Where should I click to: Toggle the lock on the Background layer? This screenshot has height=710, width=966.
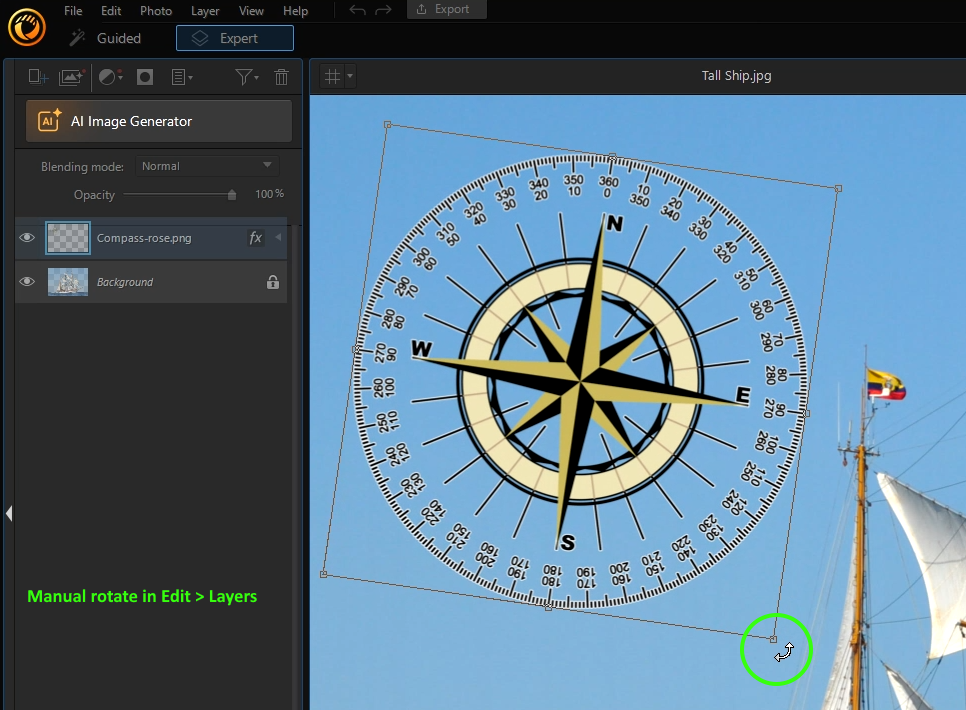click(x=272, y=282)
